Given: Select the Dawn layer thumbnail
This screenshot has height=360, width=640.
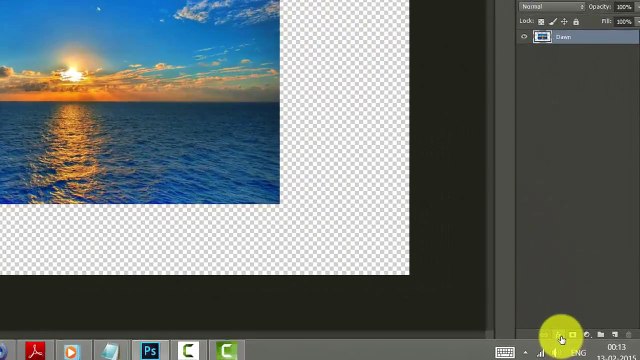Looking at the screenshot, I should [x=542, y=37].
